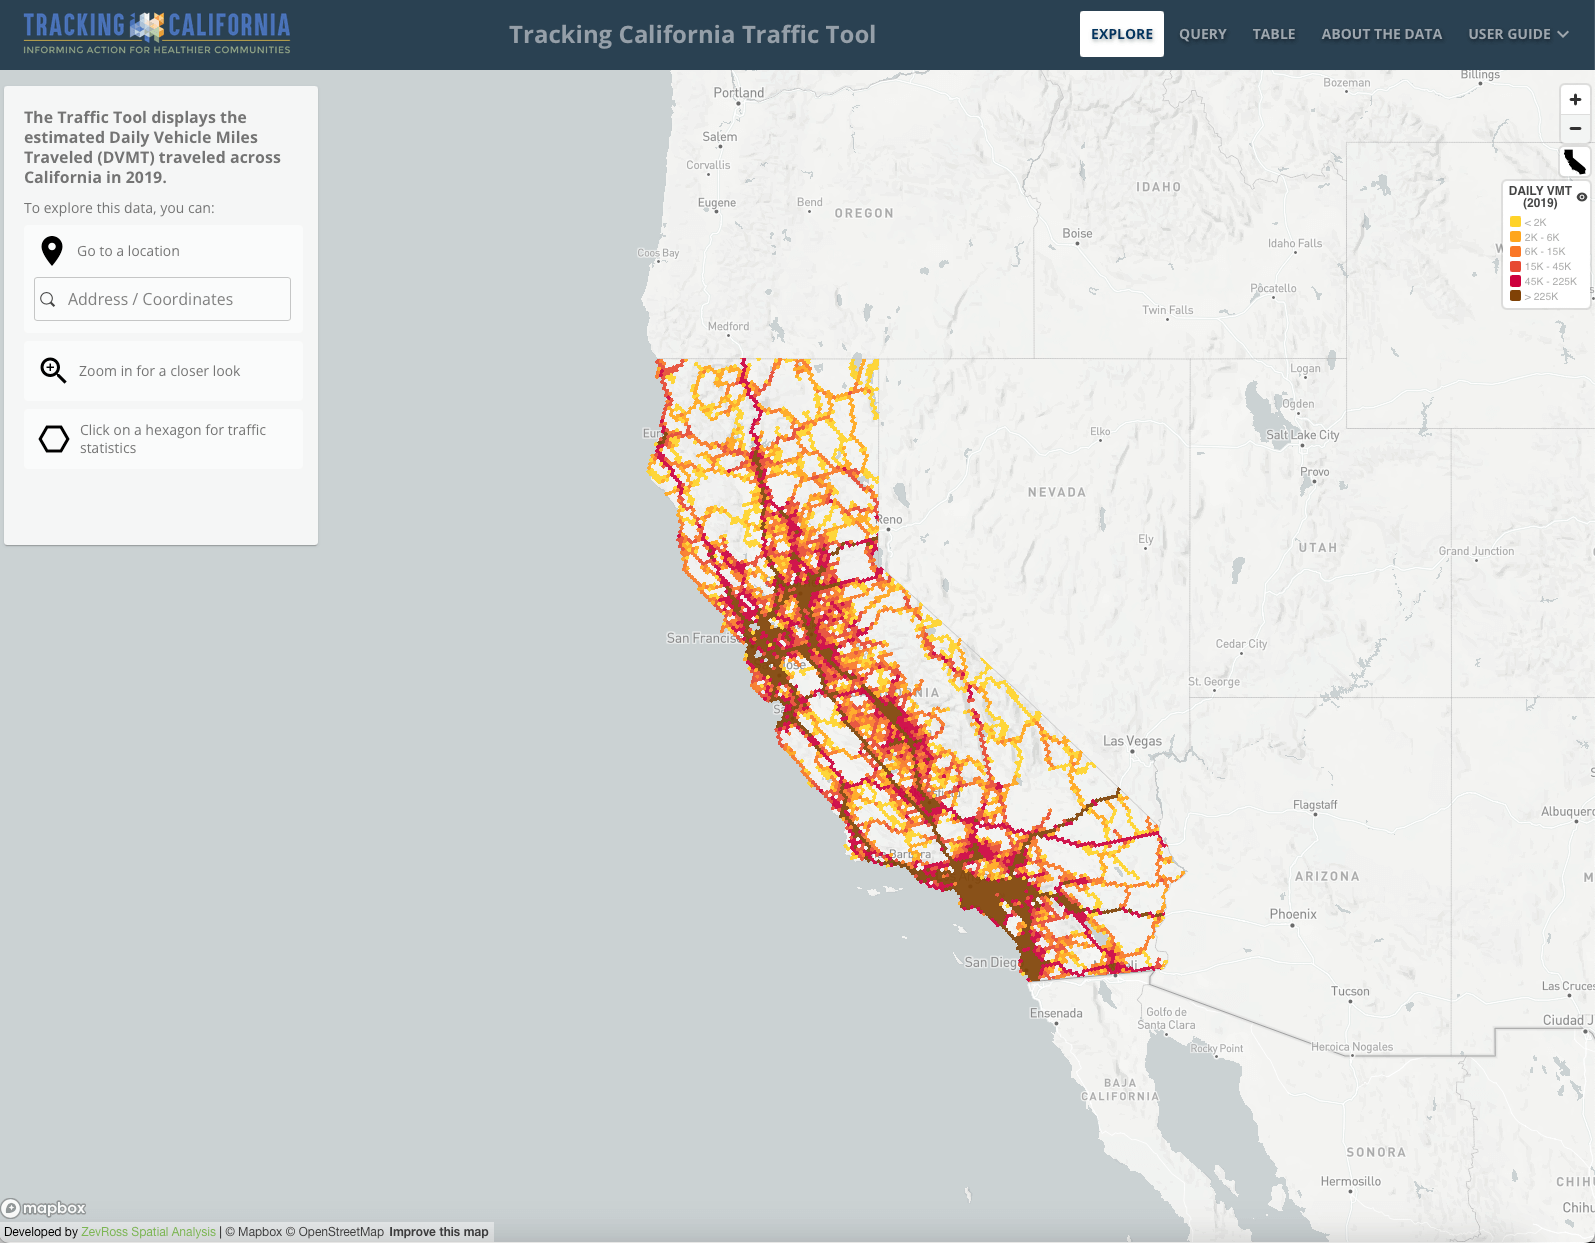Open the Table tab

[1273, 34]
